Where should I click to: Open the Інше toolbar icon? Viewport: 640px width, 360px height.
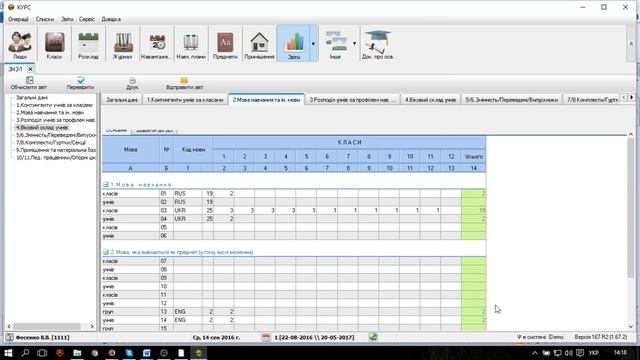tap(335, 44)
